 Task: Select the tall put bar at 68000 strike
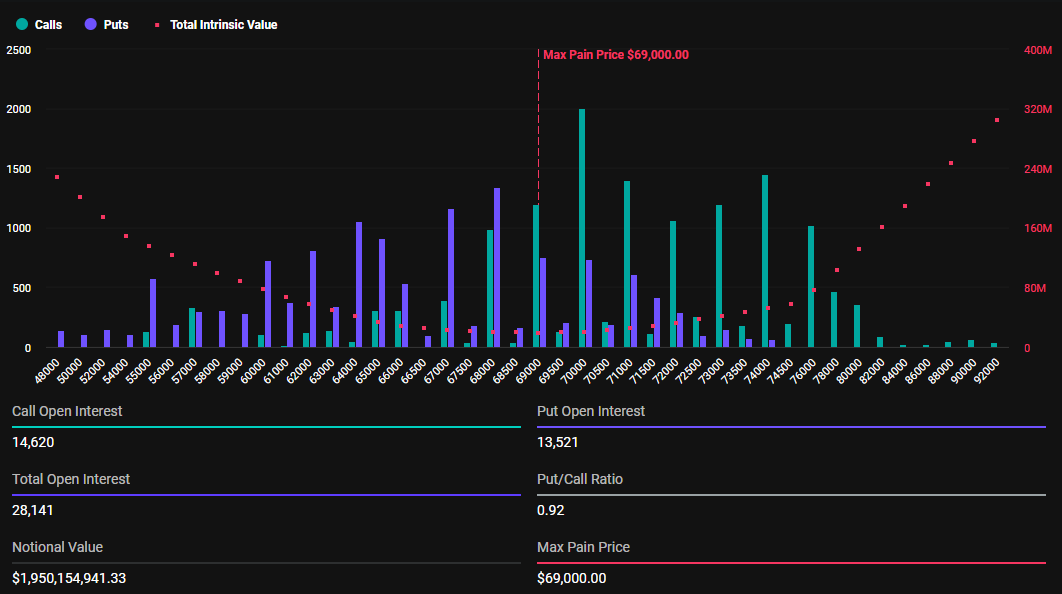click(497, 268)
